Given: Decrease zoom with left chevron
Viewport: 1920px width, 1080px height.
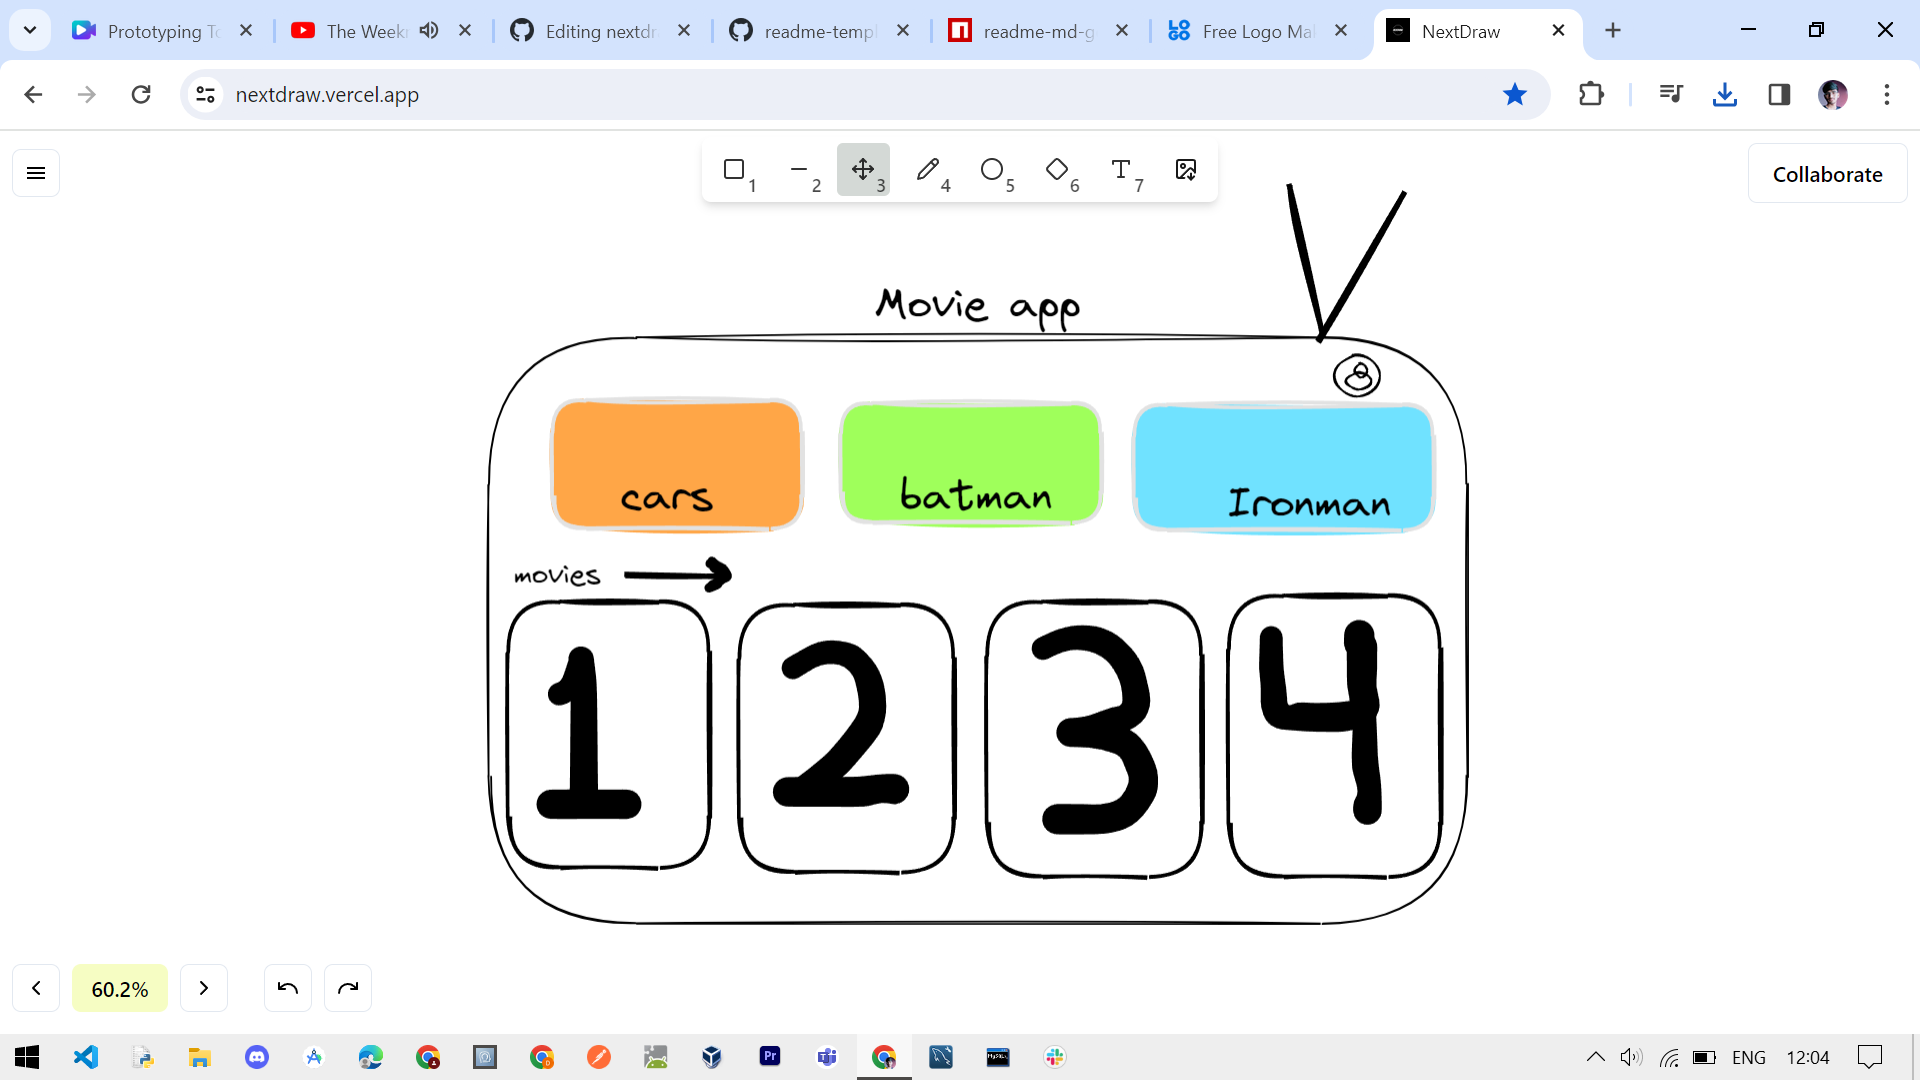Looking at the screenshot, I should (x=36, y=989).
